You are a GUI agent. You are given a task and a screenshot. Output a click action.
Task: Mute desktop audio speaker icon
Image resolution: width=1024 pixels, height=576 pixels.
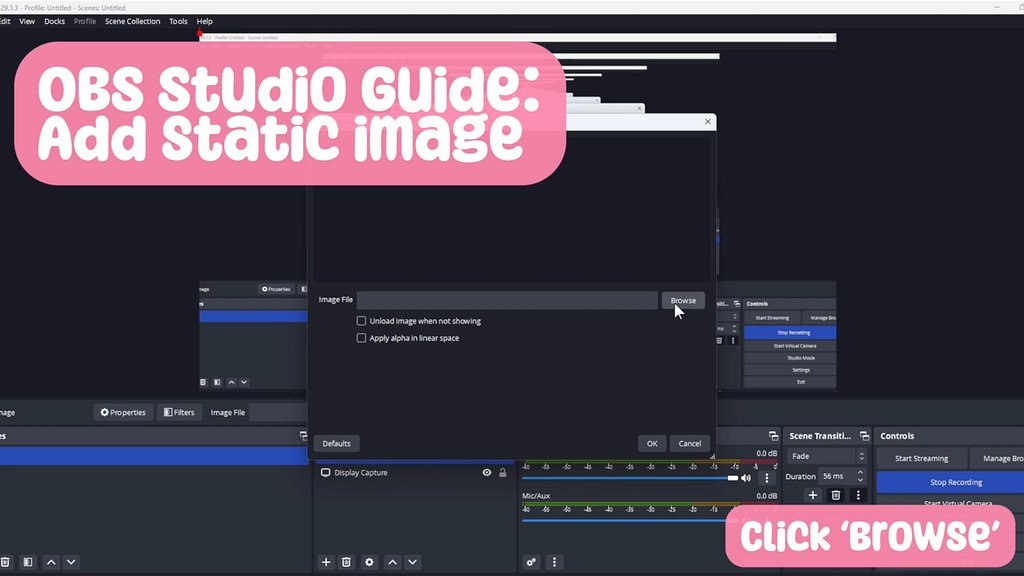tap(746, 478)
